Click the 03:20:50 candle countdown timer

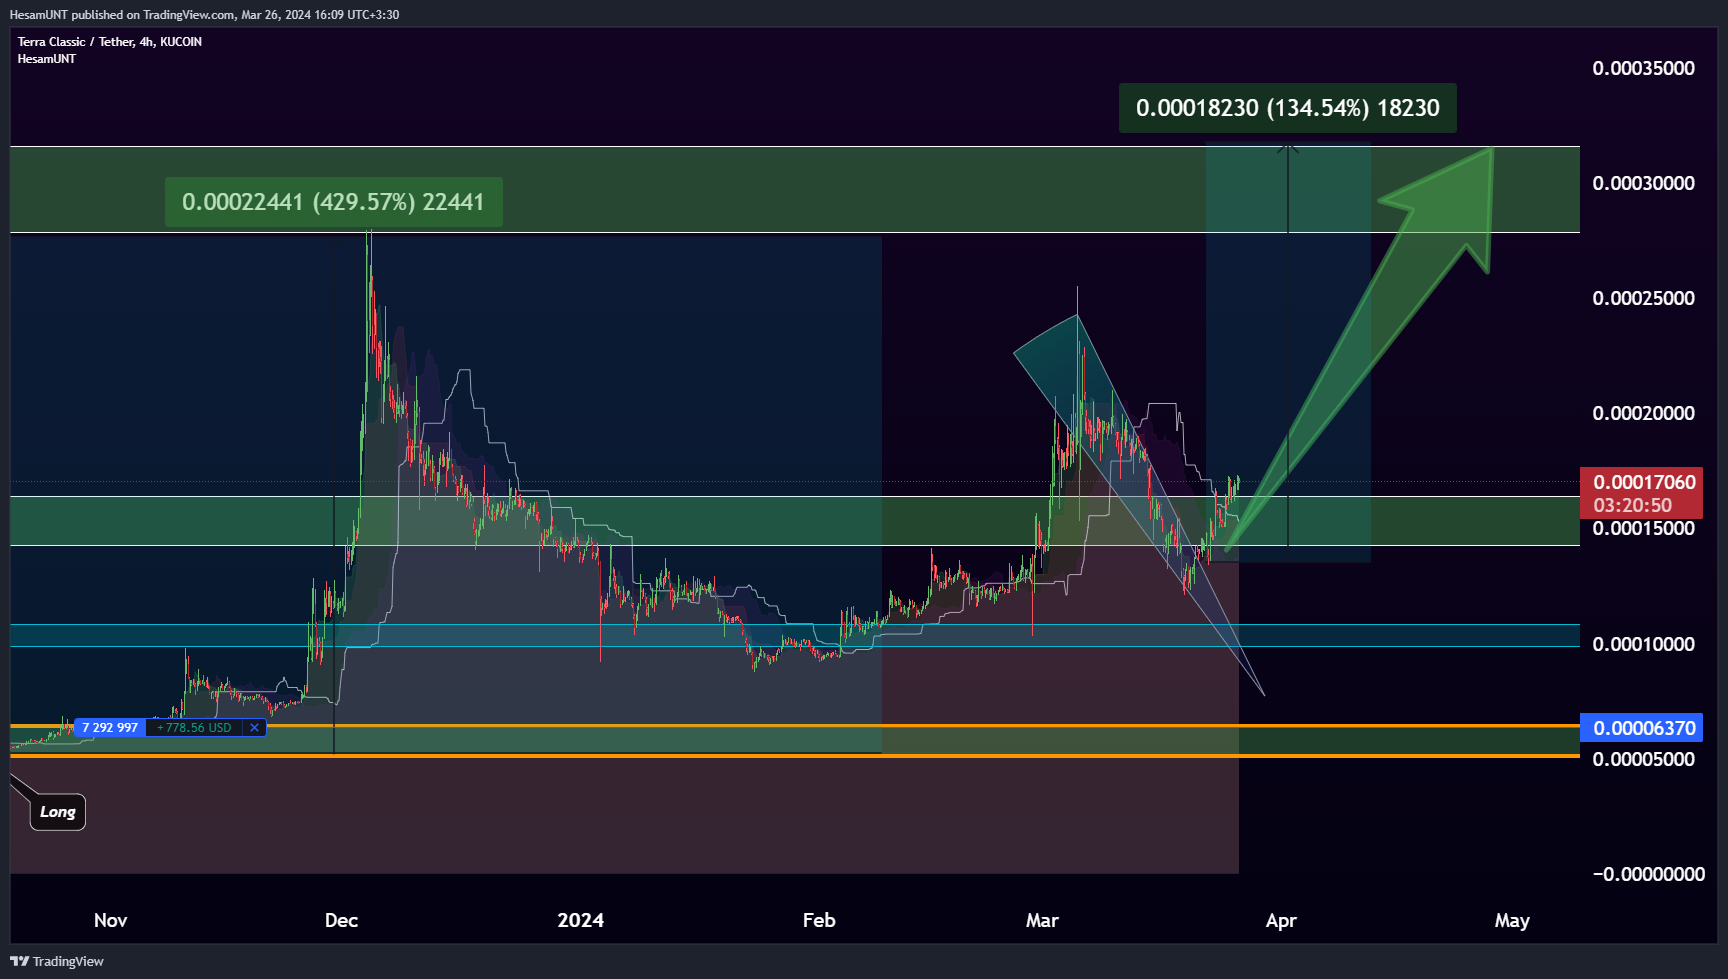tap(1632, 506)
